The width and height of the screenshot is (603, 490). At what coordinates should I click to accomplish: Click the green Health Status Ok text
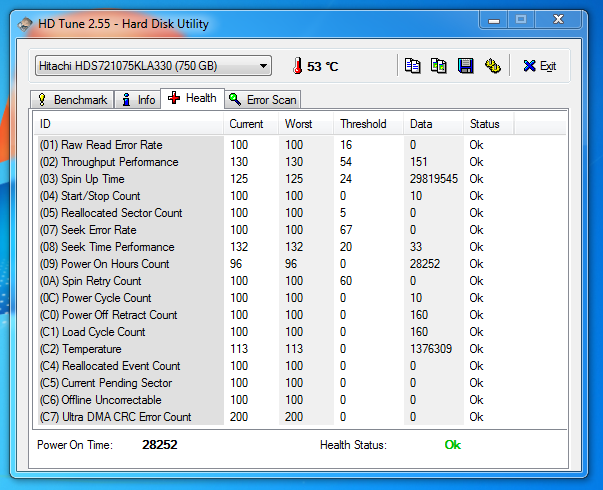(453, 445)
